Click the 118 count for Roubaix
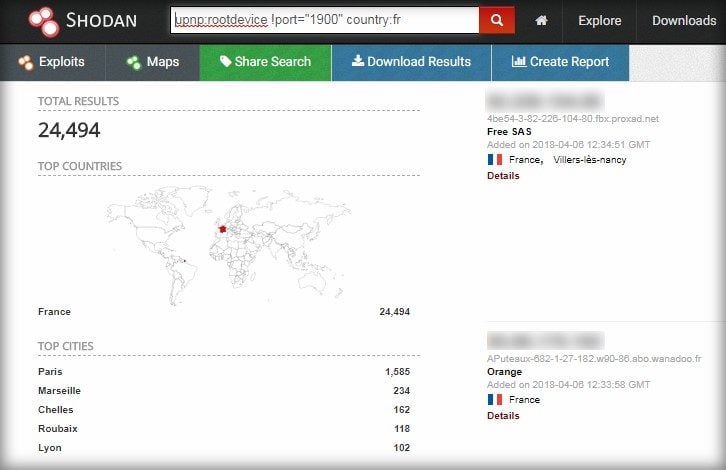 click(402, 428)
